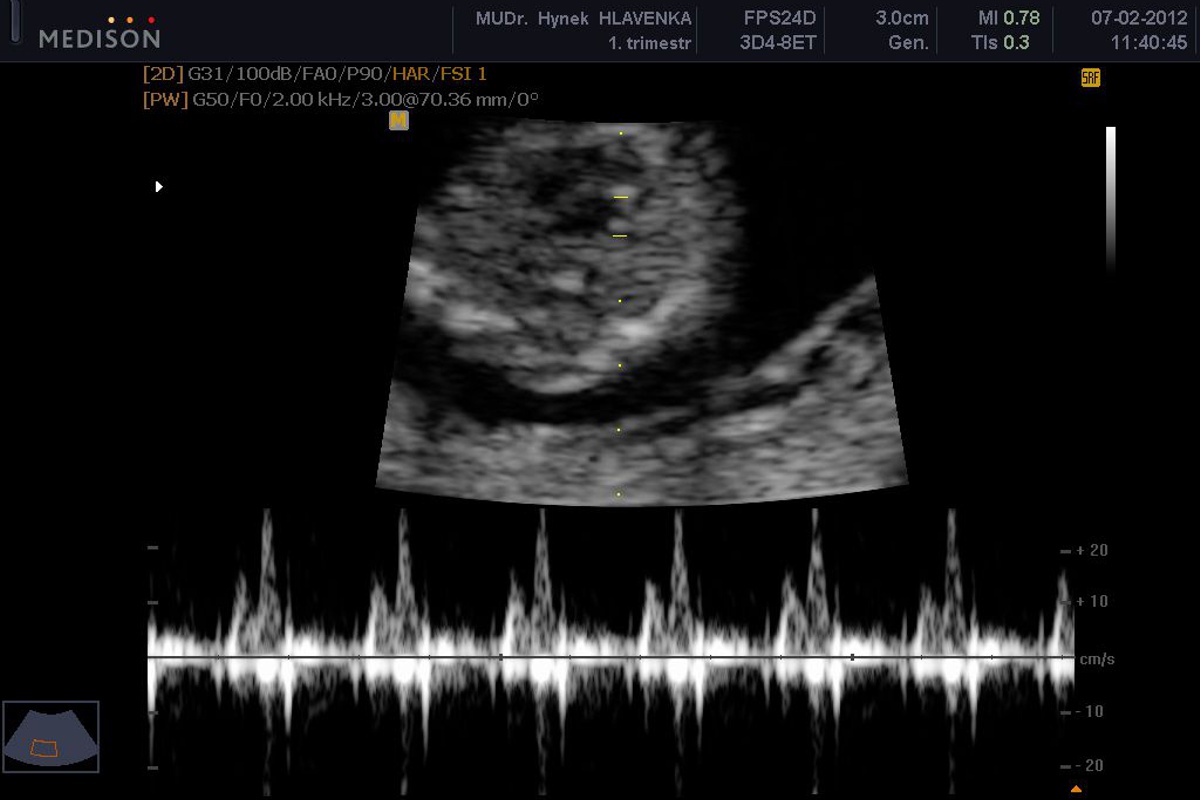Toggle the HAR harmonic setting
This screenshot has height=800, width=1200.
coord(413,74)
